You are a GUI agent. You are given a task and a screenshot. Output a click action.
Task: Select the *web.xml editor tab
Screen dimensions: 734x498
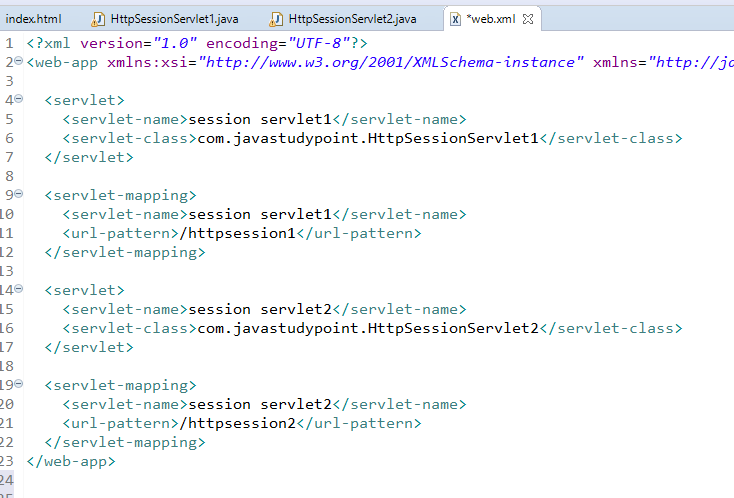[491, 19]
